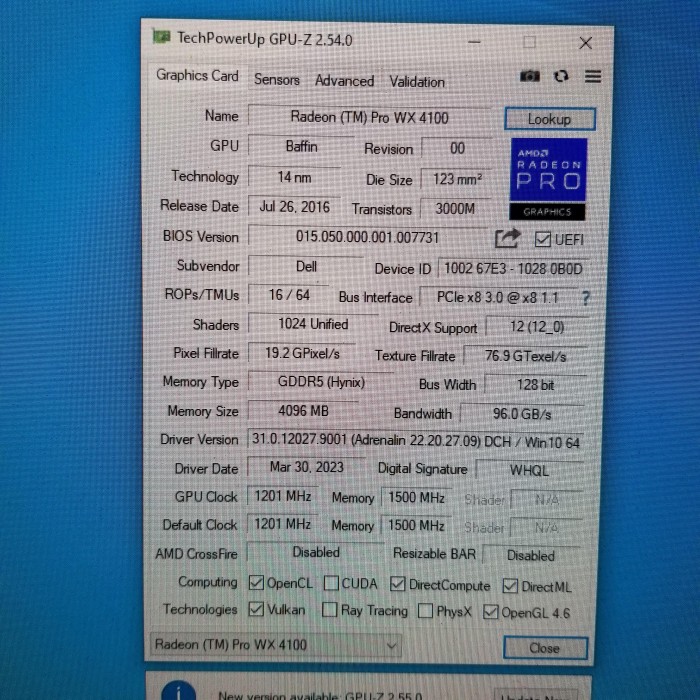Viewport: 700px width, 700px height.
Task: Click the Bus Interface question mark
Action: [x=586, y=298]
